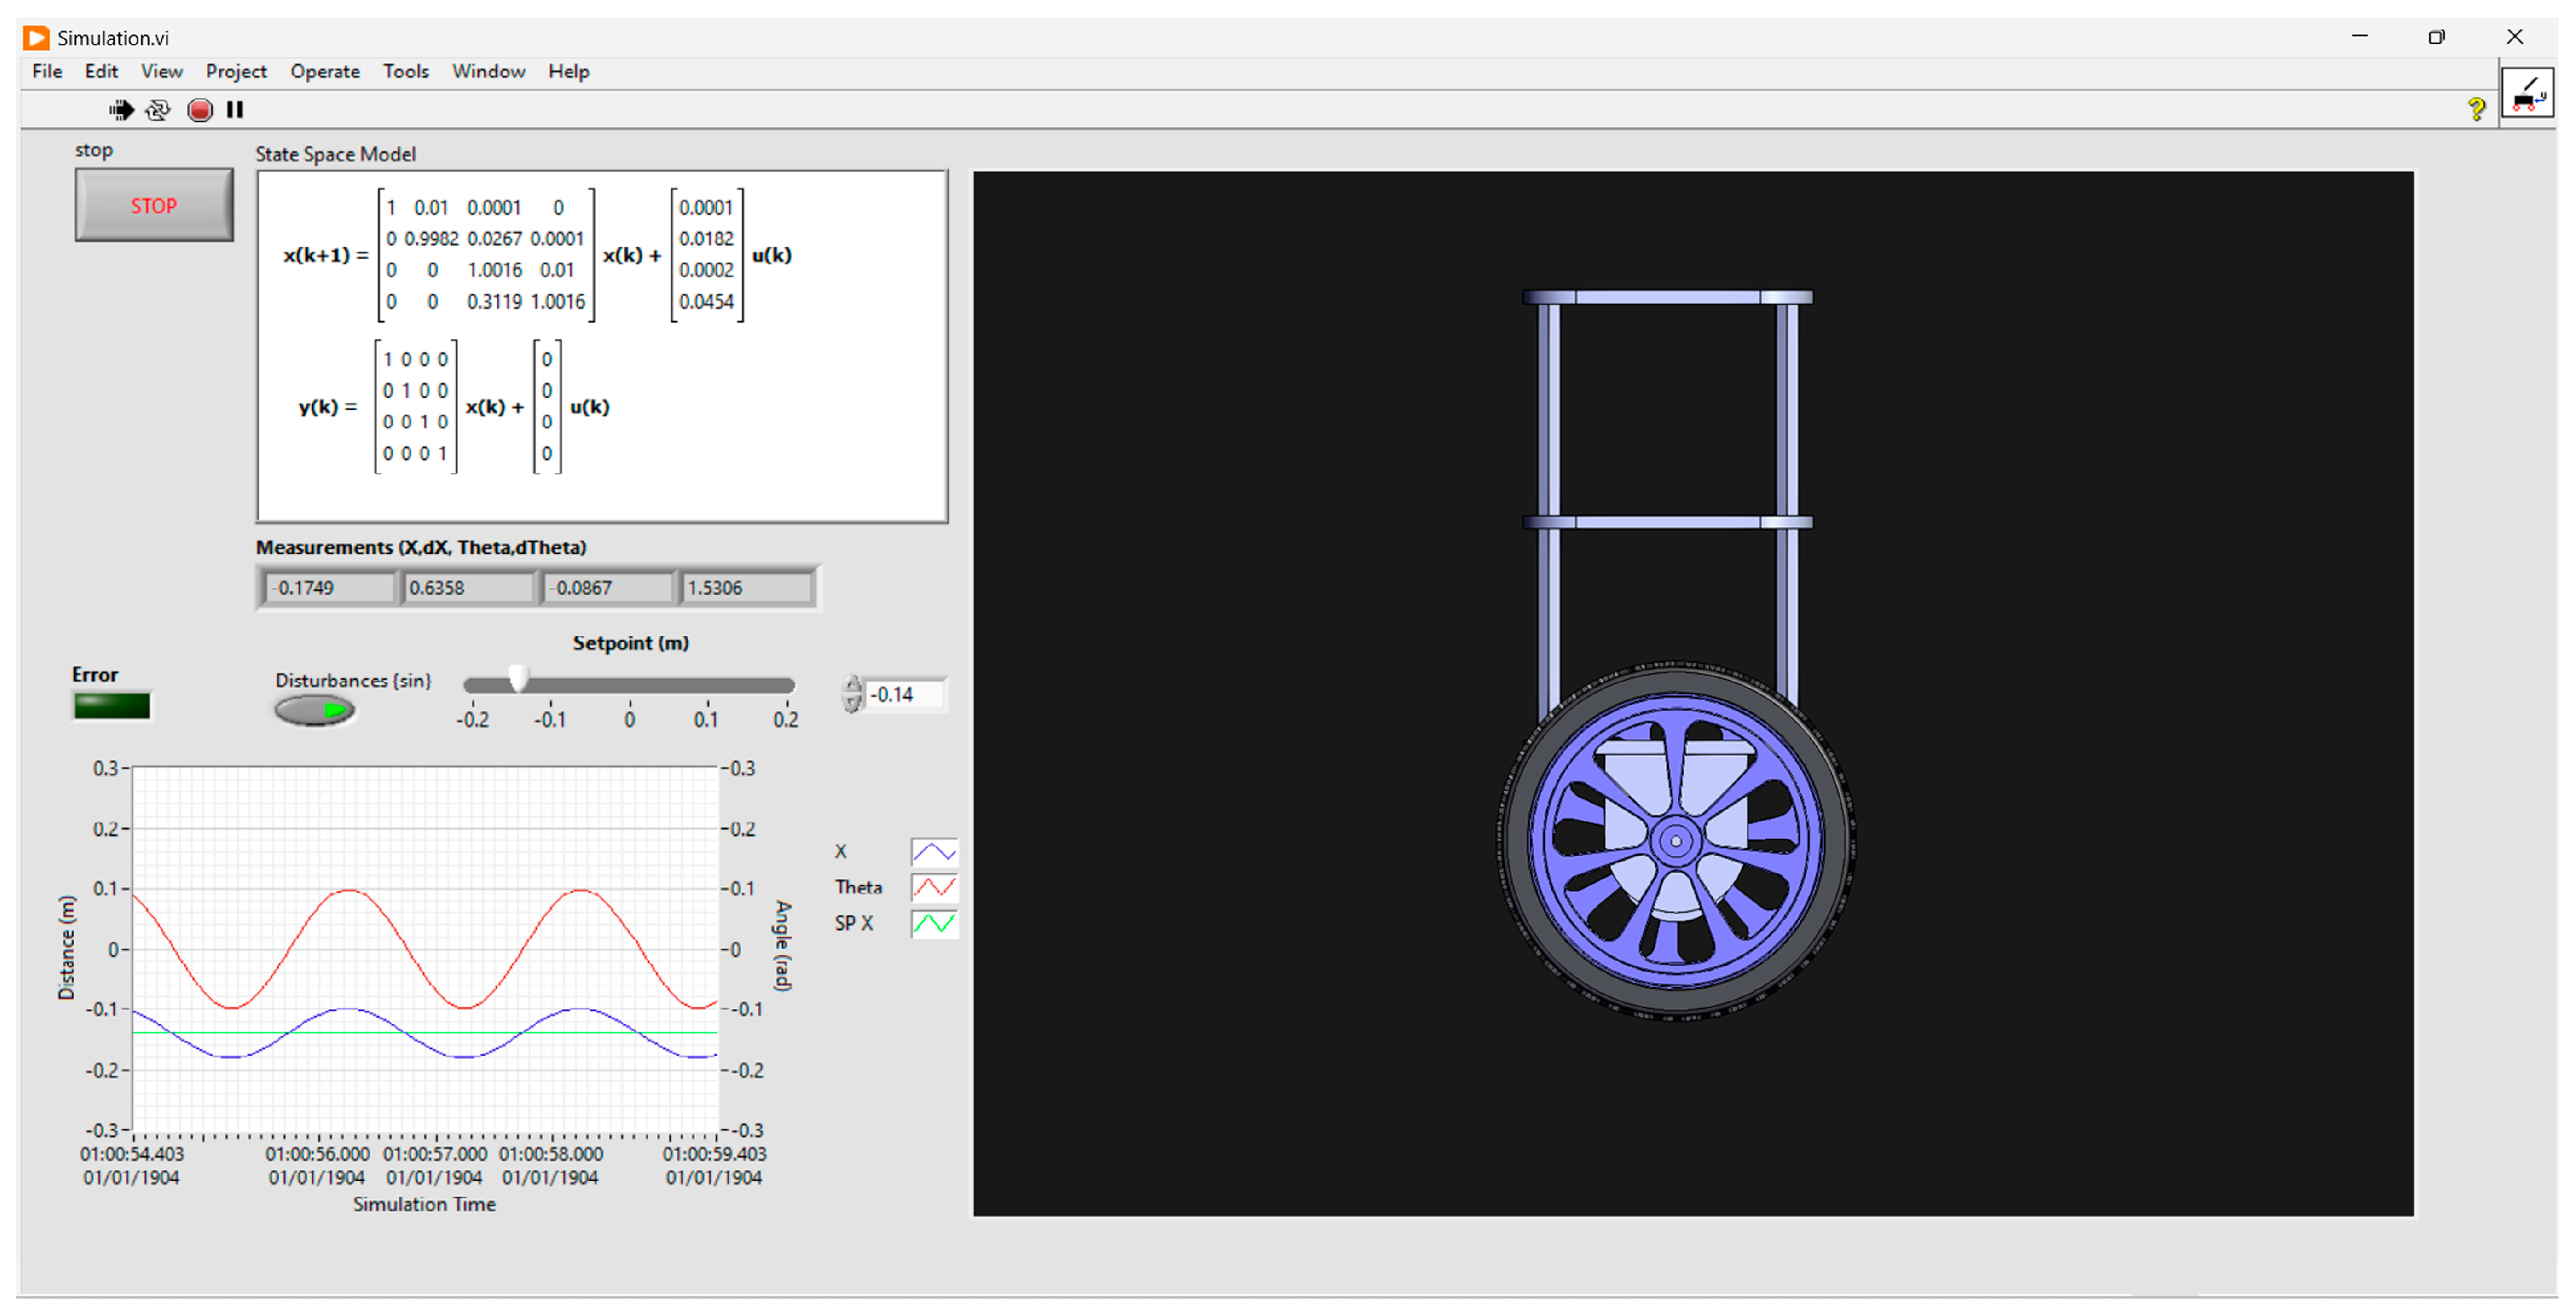Viewport: 2576px width, 1315px height.
Task: Click the Error indicator LED
Action: (x=112, y=706)
